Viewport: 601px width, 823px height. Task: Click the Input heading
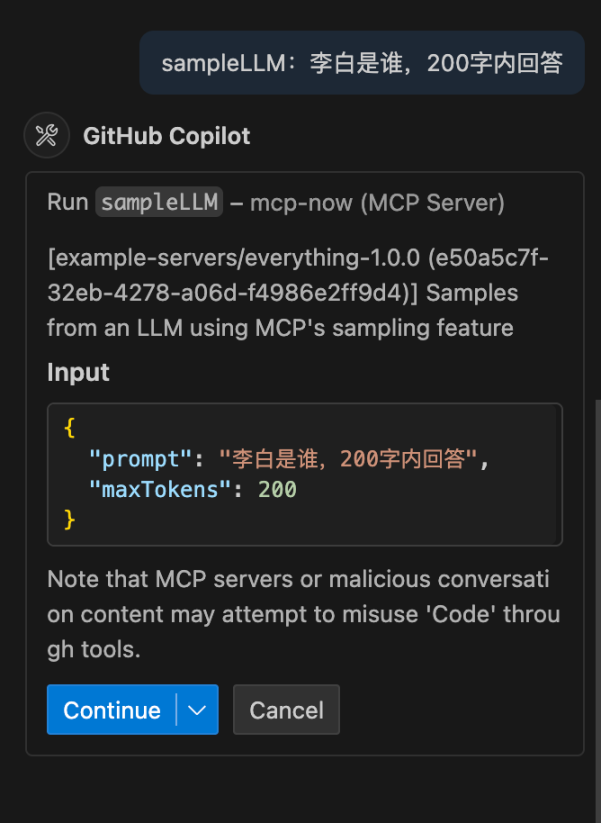coord(78,373)
